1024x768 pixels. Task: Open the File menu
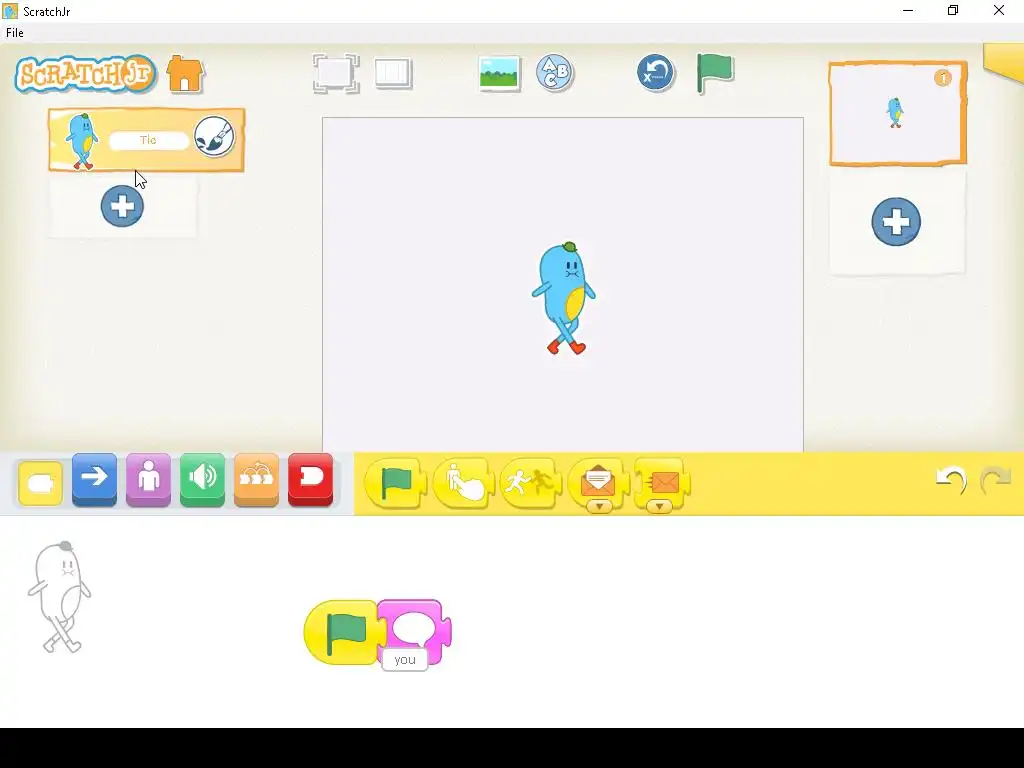(x=15, y=33)
